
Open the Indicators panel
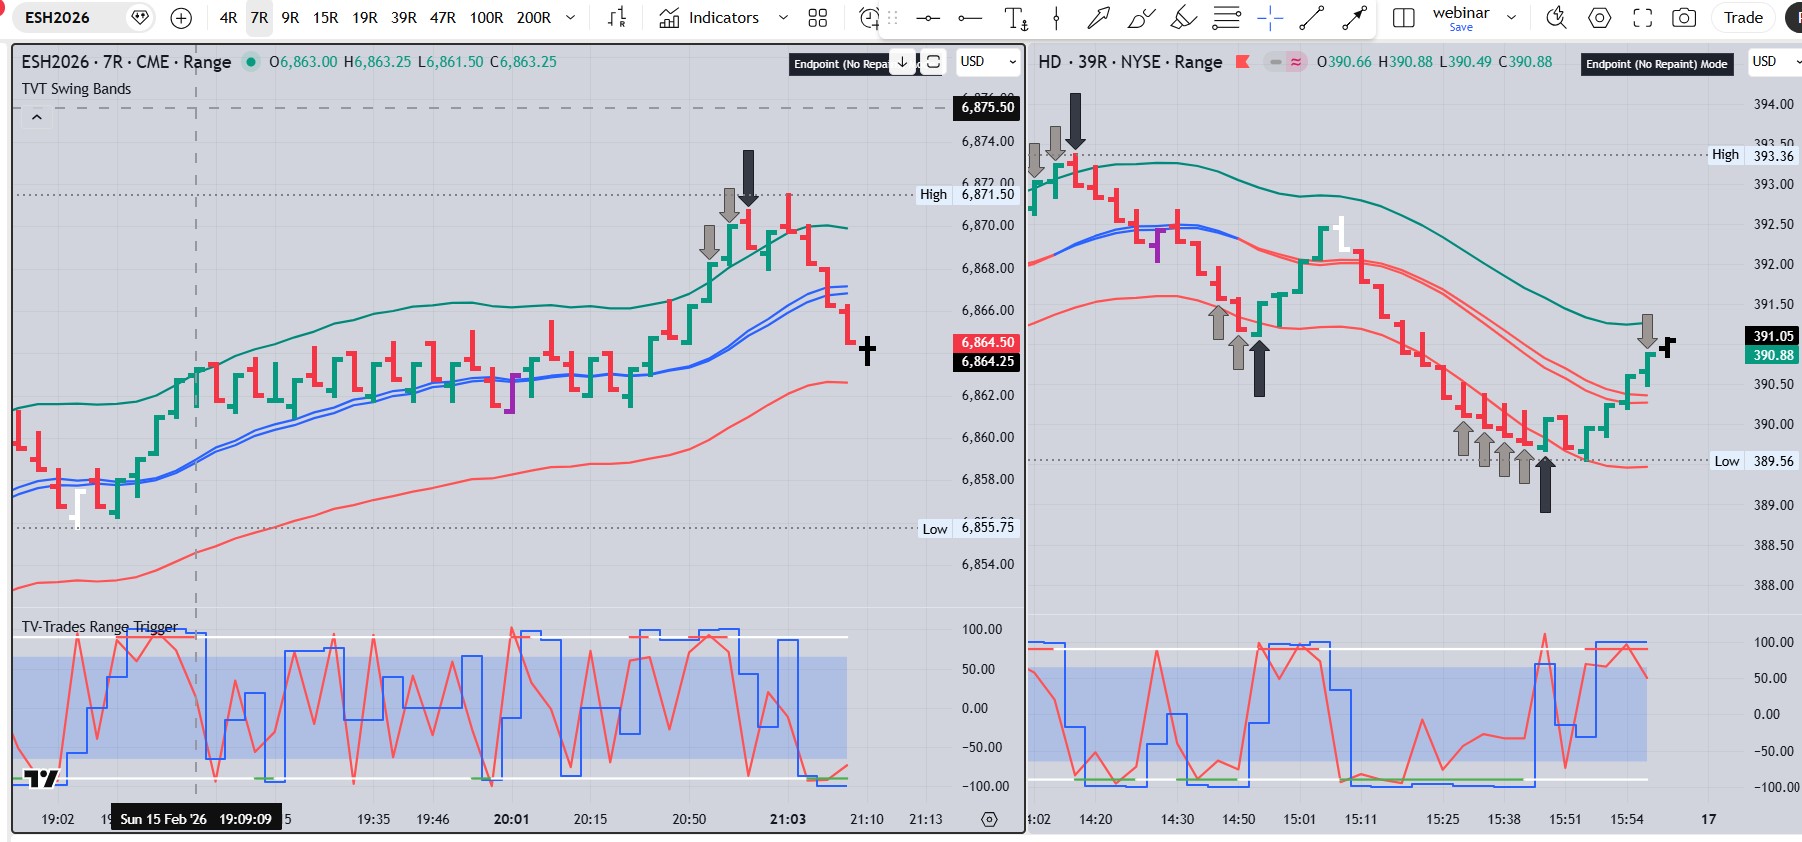tap(709, 18)
